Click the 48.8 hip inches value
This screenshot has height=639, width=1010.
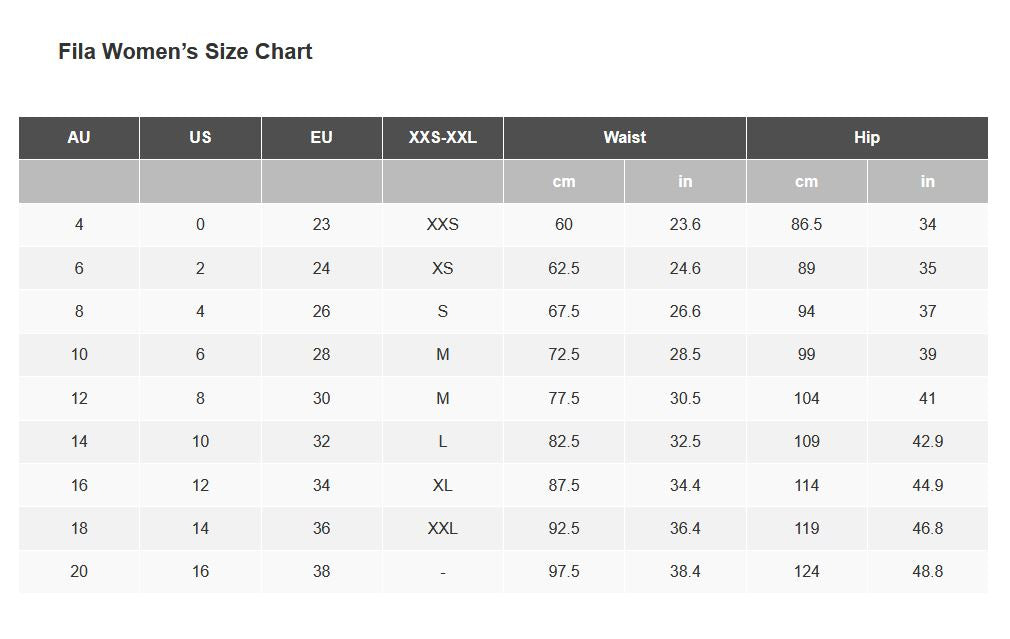coord(927,572)
